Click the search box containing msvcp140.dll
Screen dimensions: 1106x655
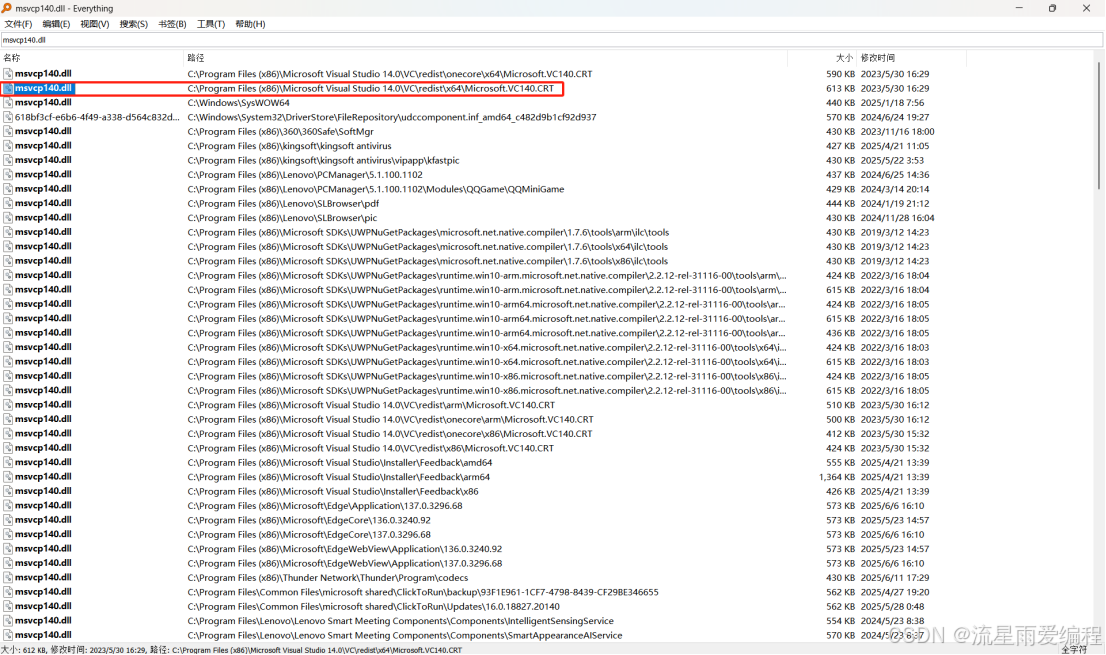[552, 40]
